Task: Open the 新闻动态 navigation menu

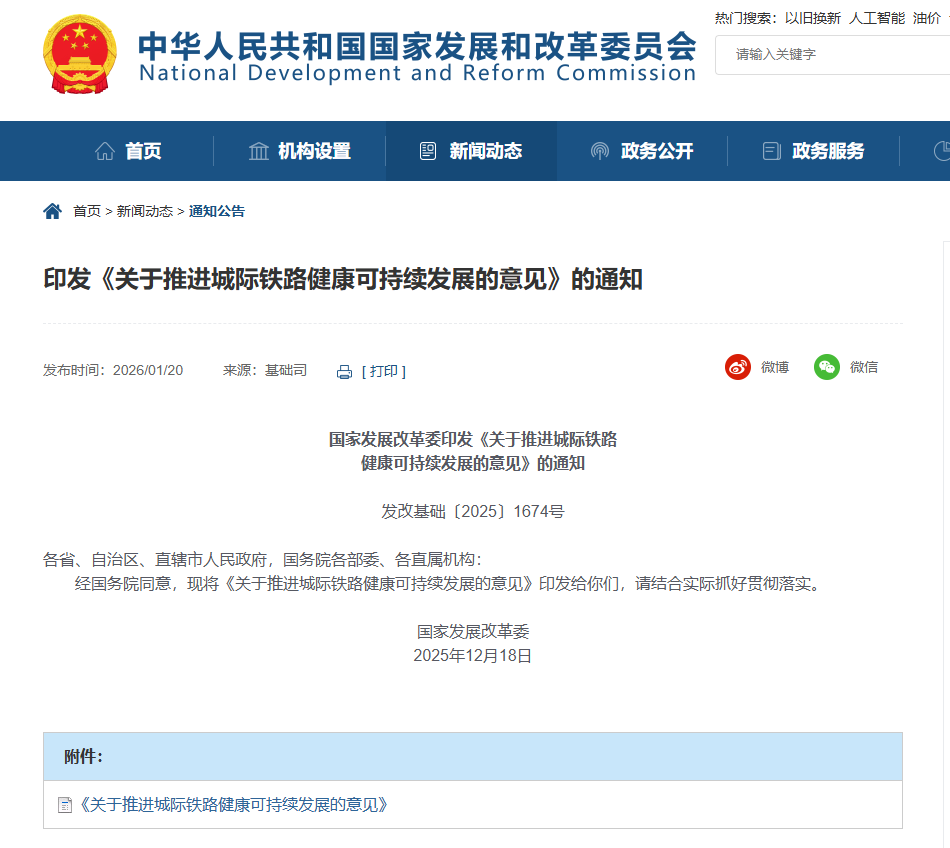Action: coord(487,150)
